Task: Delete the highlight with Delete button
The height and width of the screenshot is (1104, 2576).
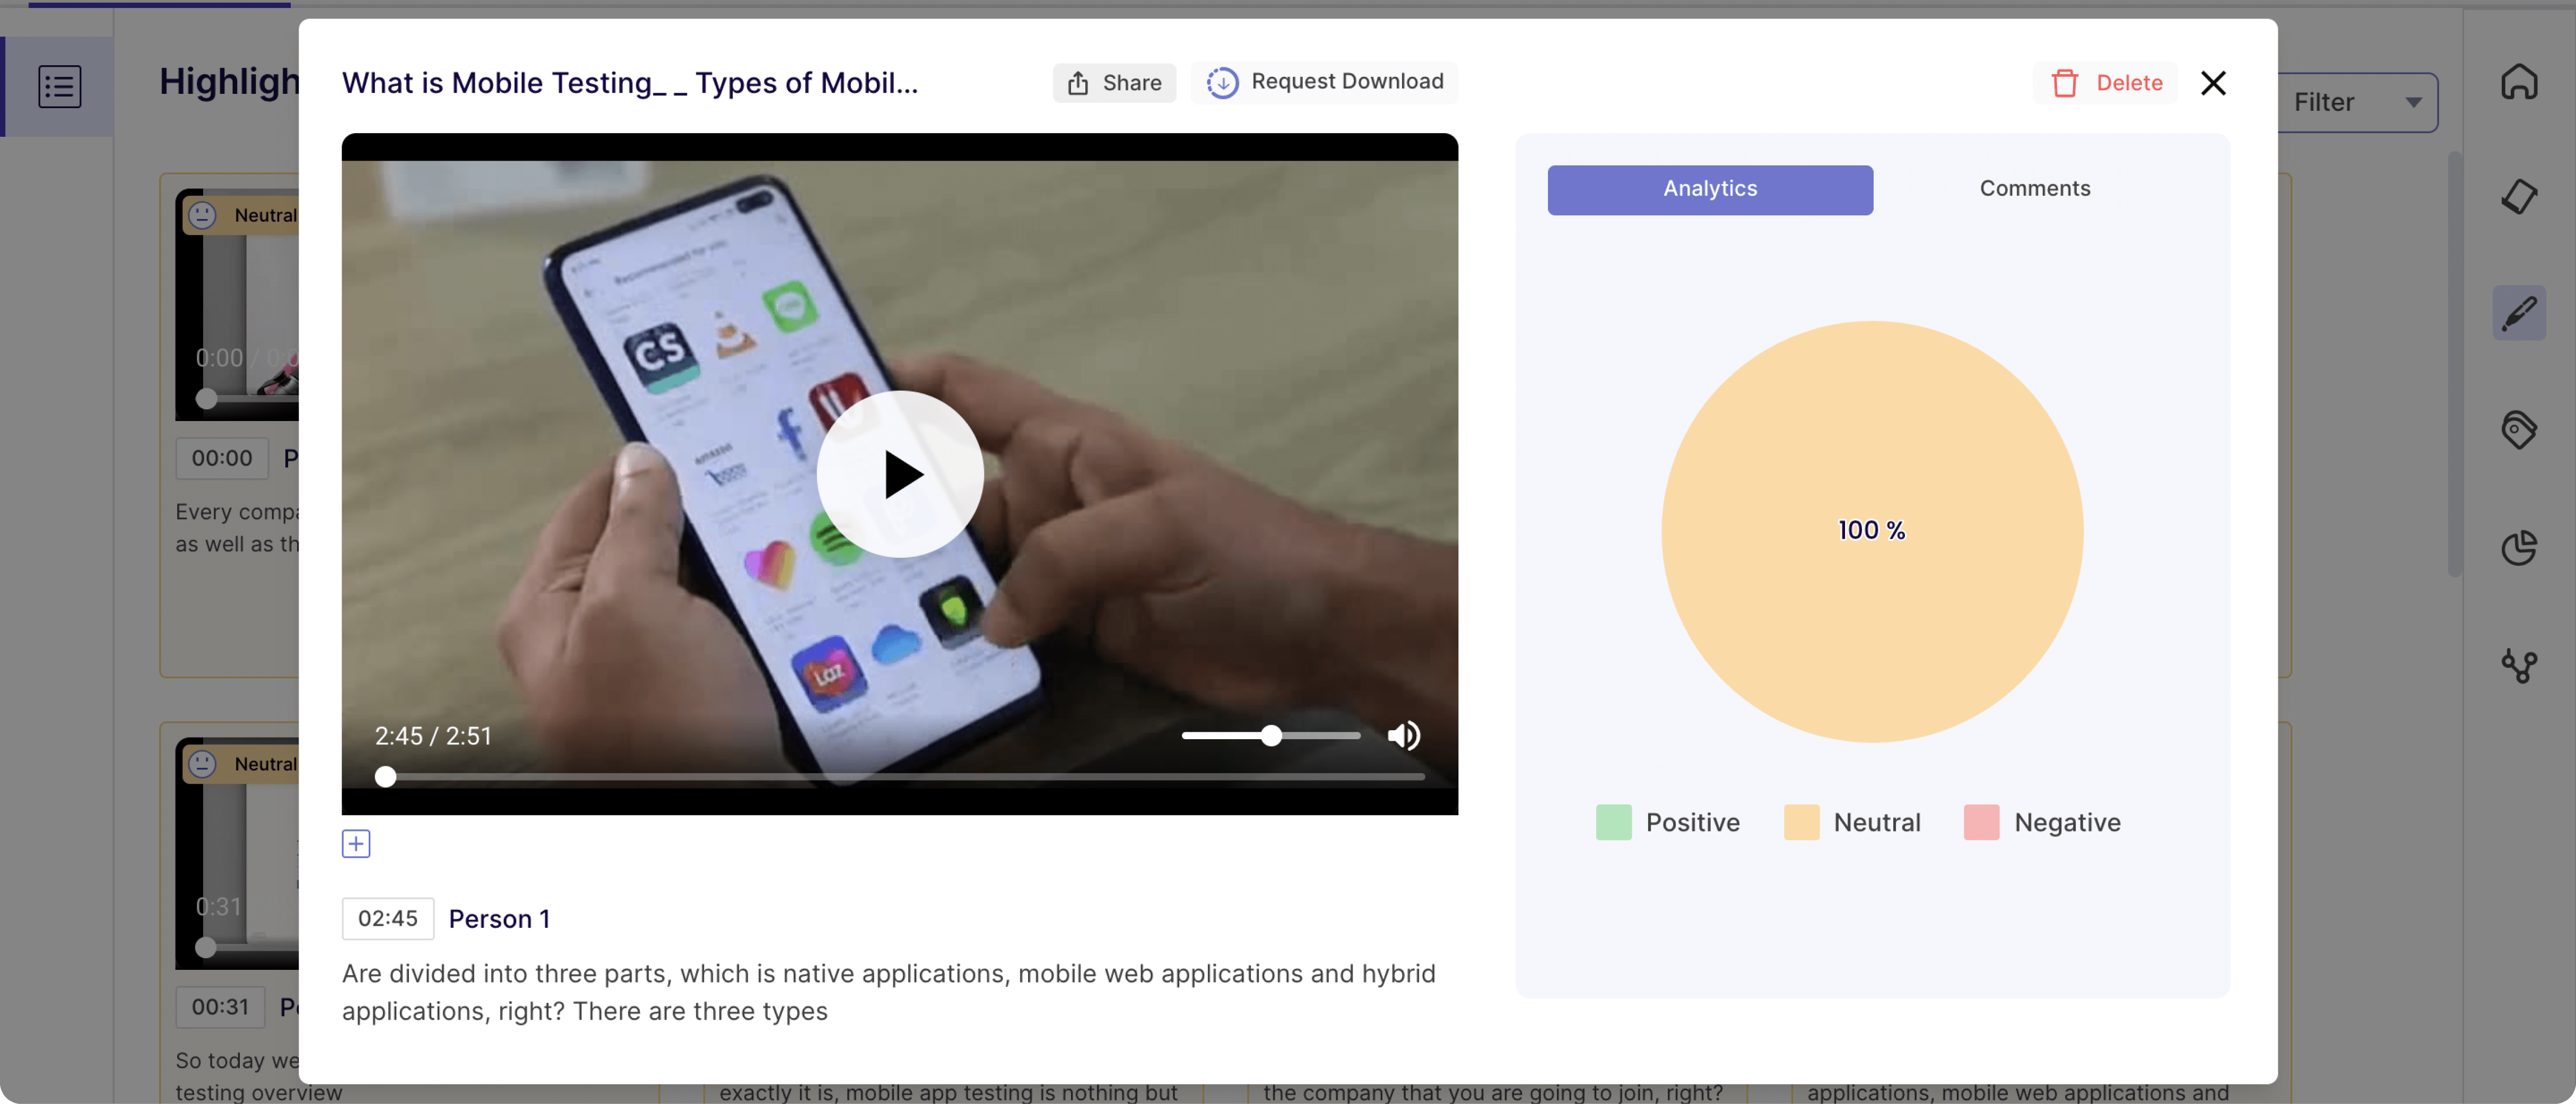Action: 2106,83
